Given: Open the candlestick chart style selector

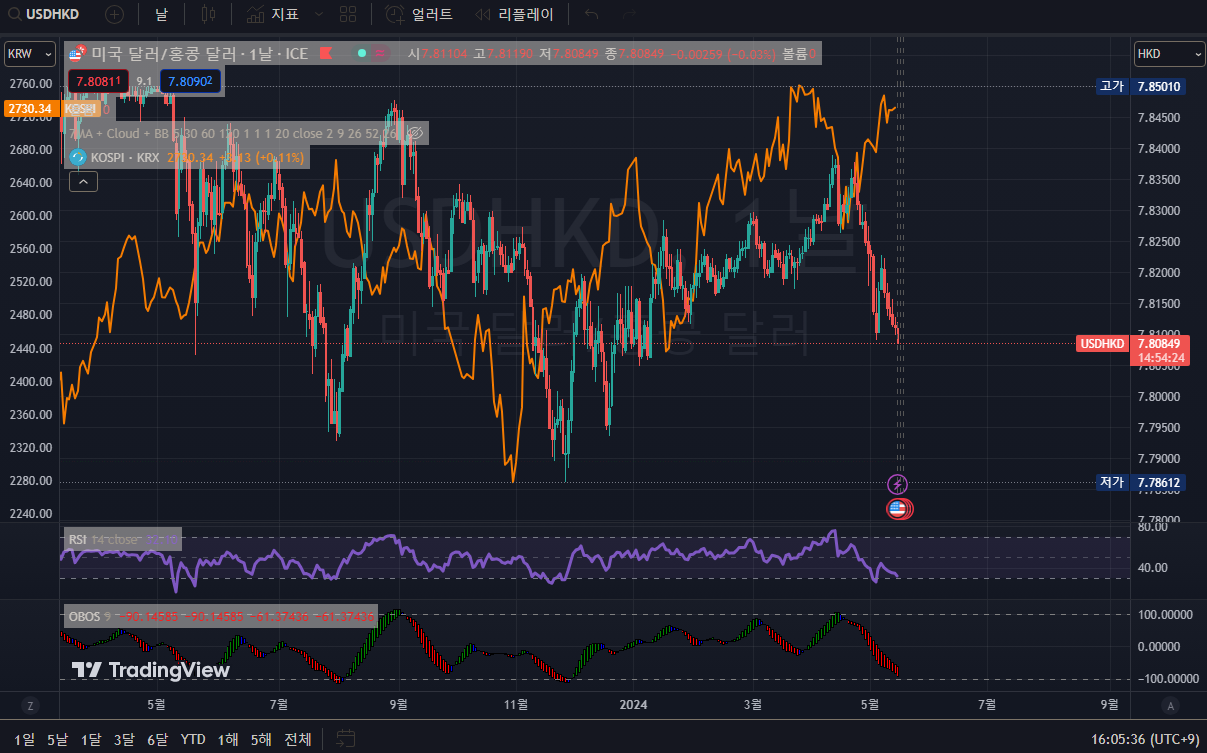Looking at the screenshot, I should coord(208,14).
